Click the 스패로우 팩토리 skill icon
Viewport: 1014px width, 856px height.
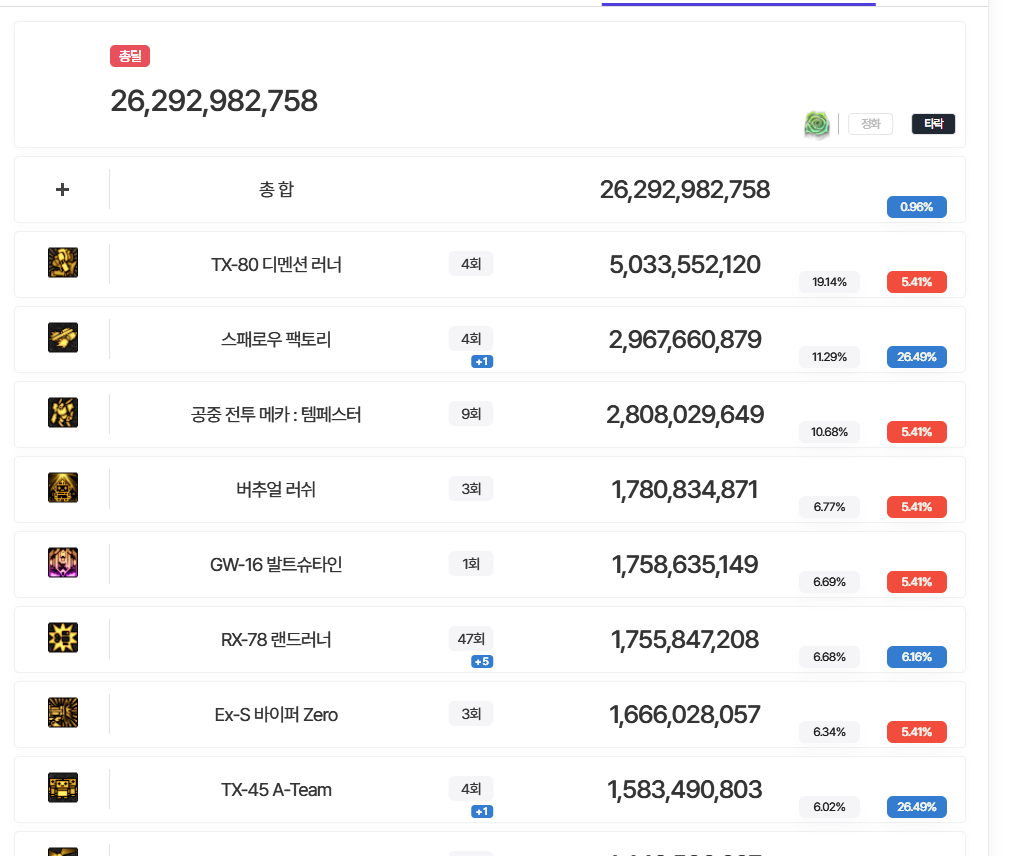[x=63, y=338]
